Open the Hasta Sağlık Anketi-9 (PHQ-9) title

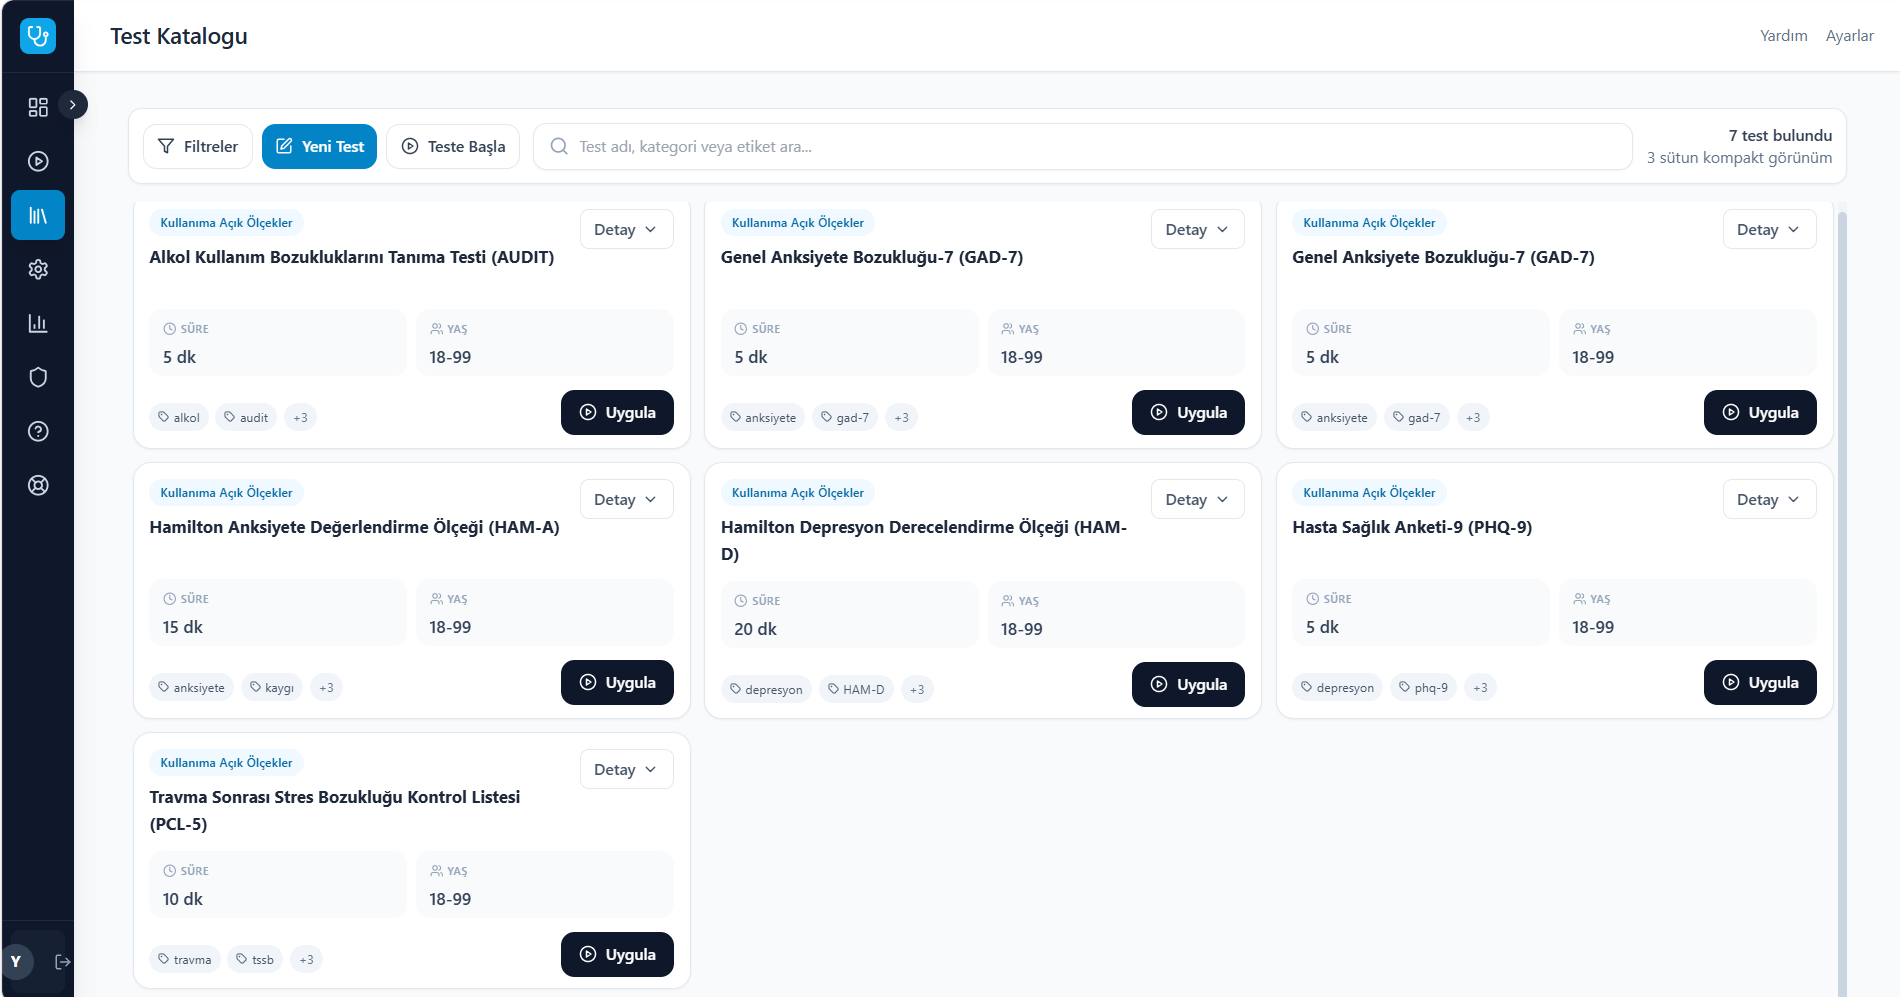[x=1412, y=527]
